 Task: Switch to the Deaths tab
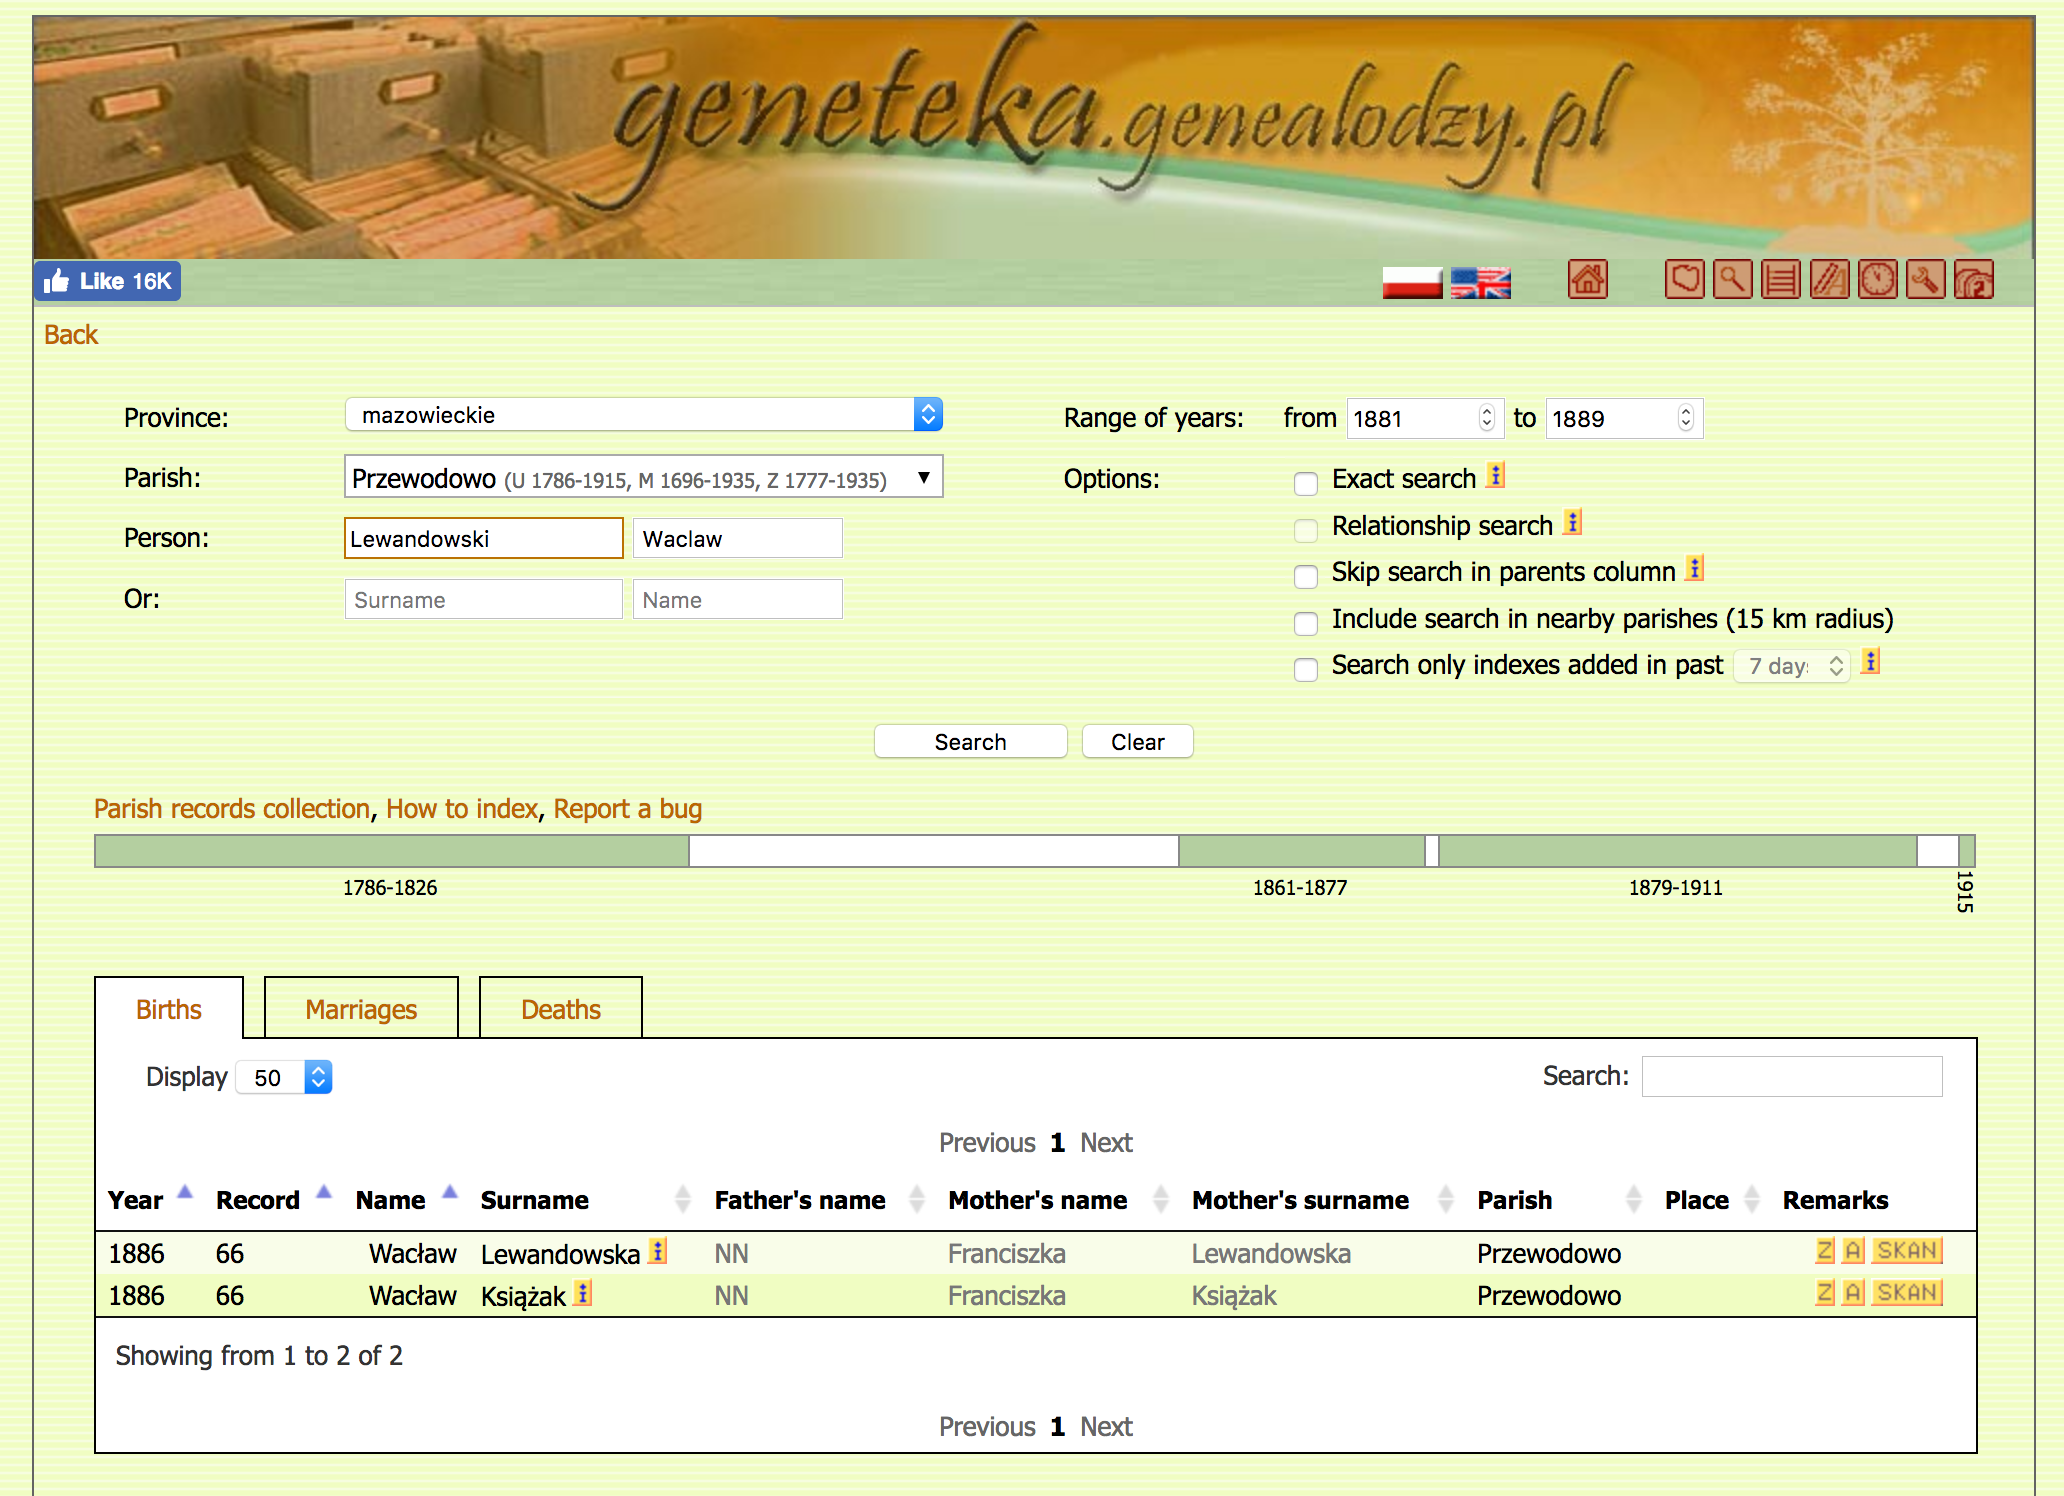tap(560, 1010)
